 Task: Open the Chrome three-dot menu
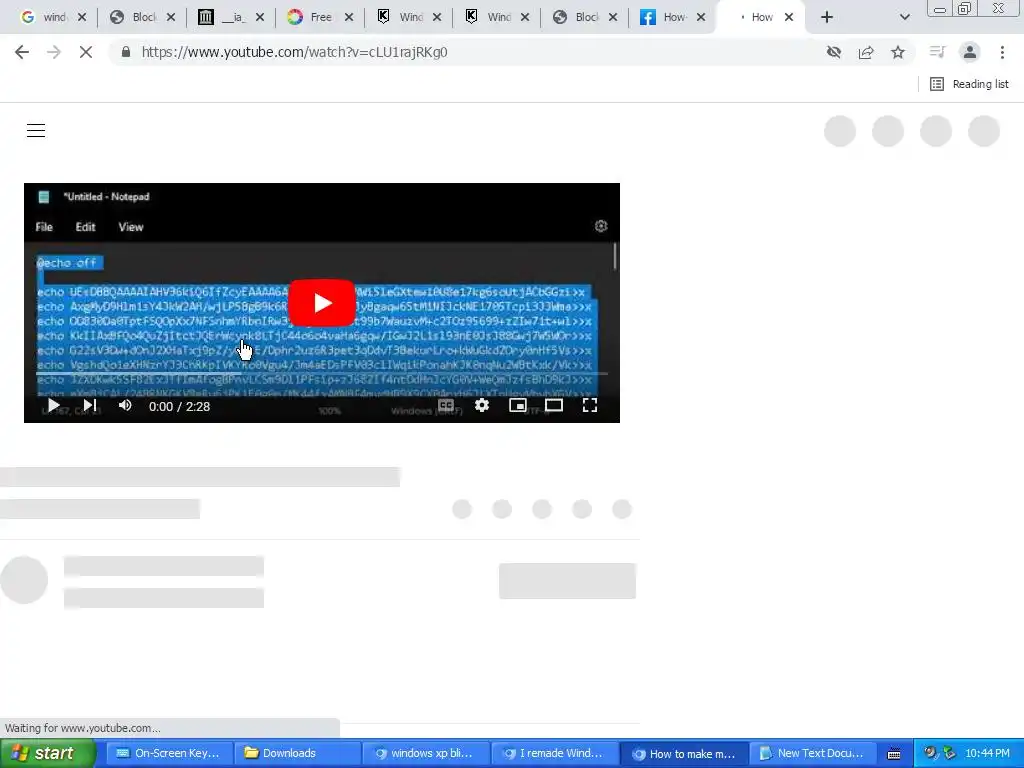1002,52
